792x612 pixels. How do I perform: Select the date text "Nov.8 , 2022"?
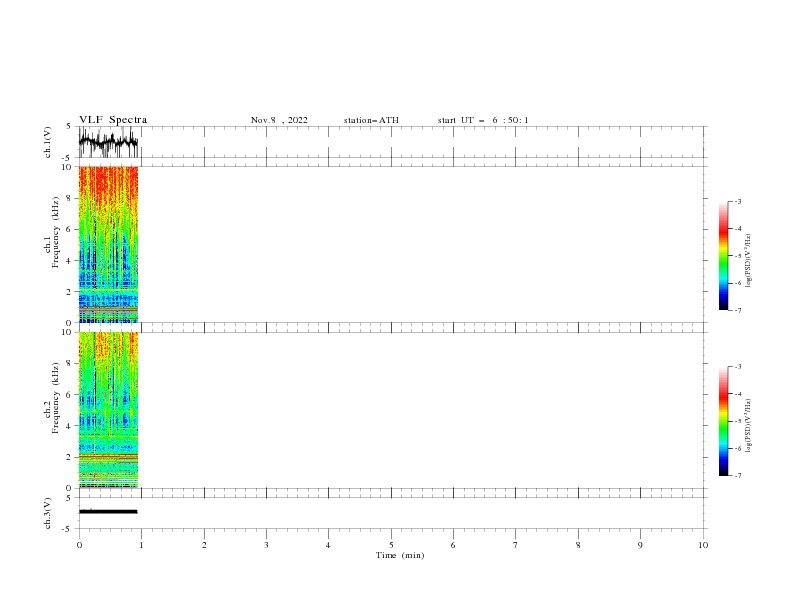pos(279,120)
